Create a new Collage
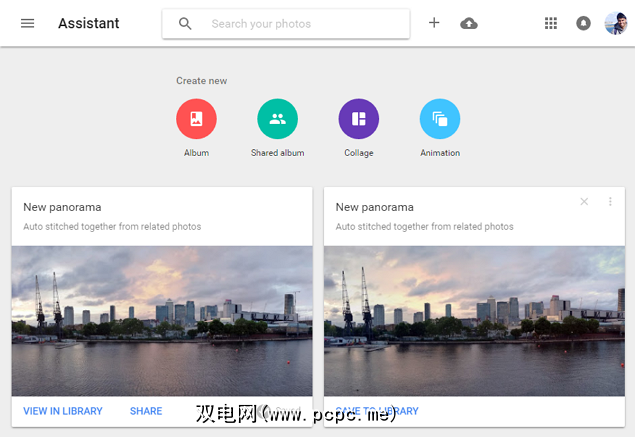 coord(359,119)
